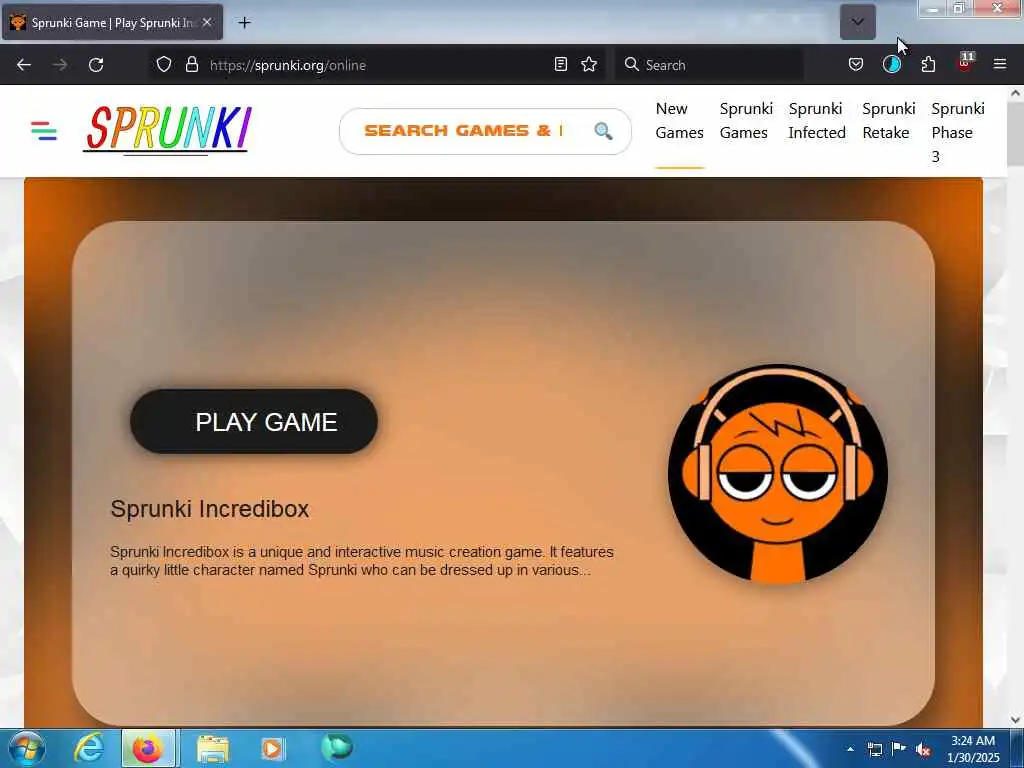Click the rainbow SPRUNKI logo
The image size is (1024, 768).
(x=167, y=130)
